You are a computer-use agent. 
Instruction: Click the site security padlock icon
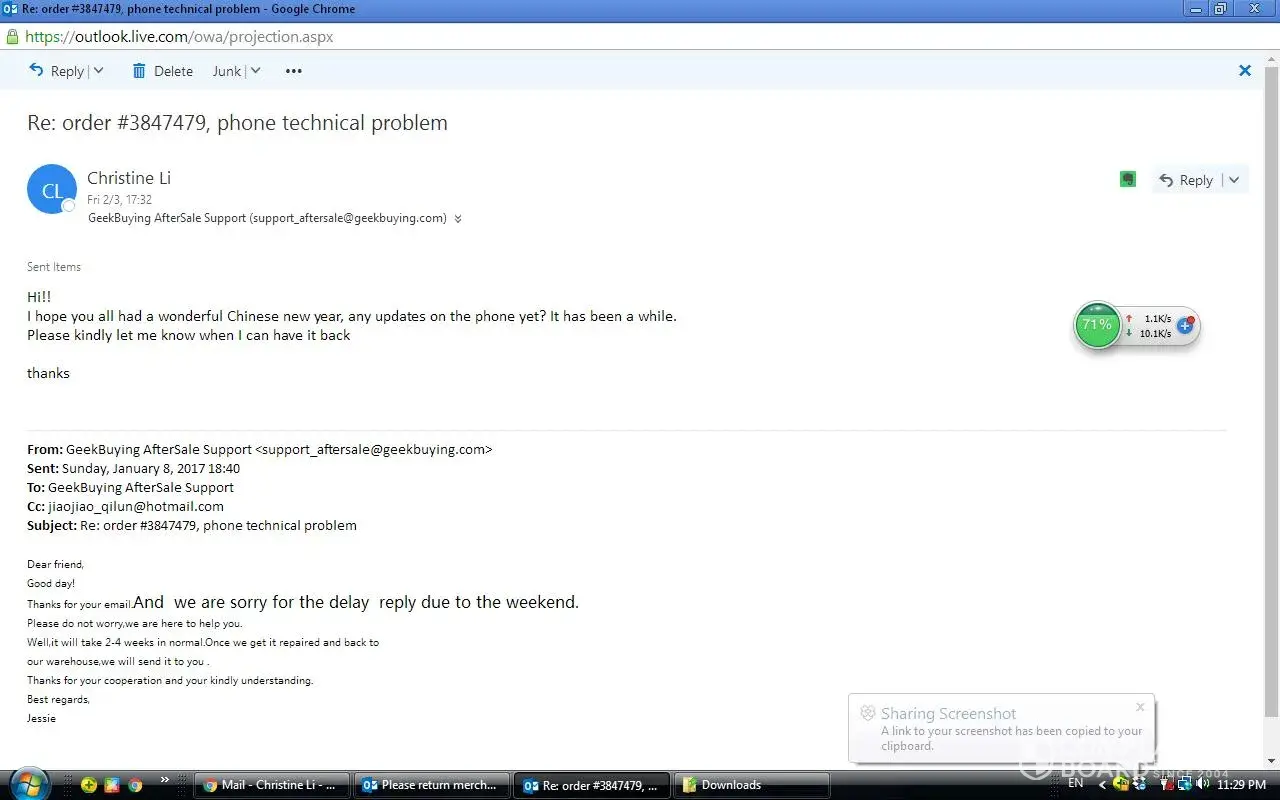(x=12, y=36)
